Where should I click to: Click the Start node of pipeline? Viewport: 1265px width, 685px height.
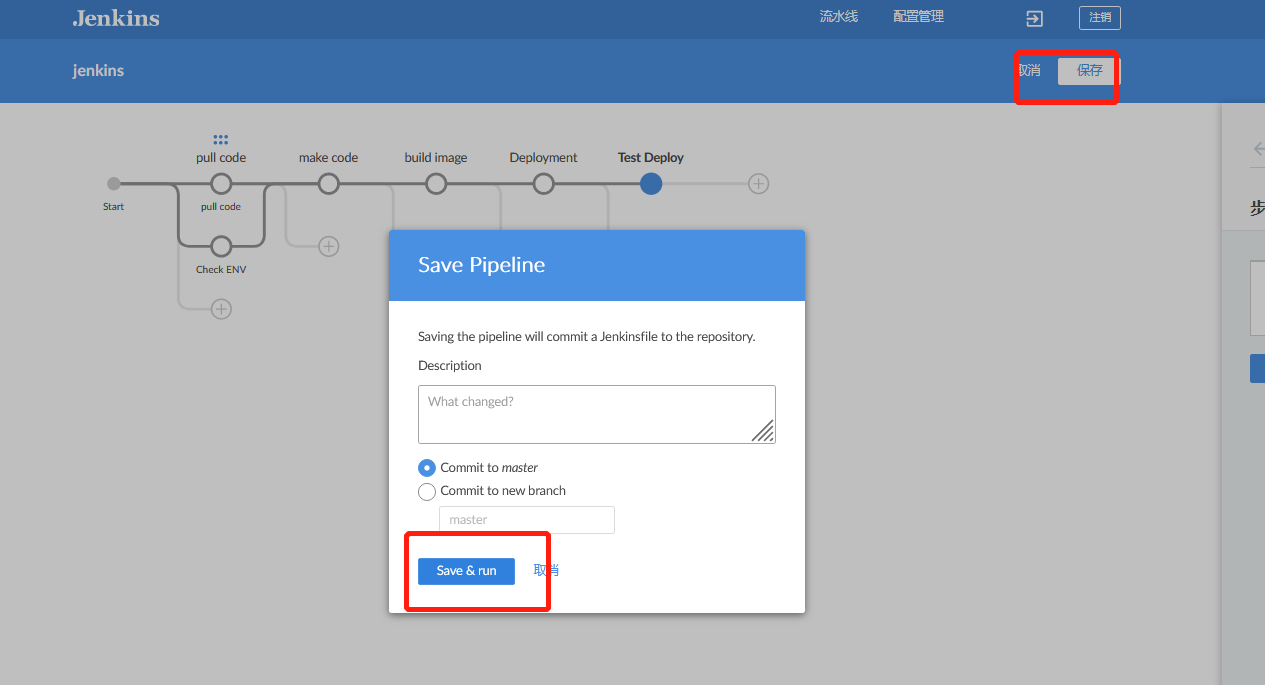tap(114, 184)
